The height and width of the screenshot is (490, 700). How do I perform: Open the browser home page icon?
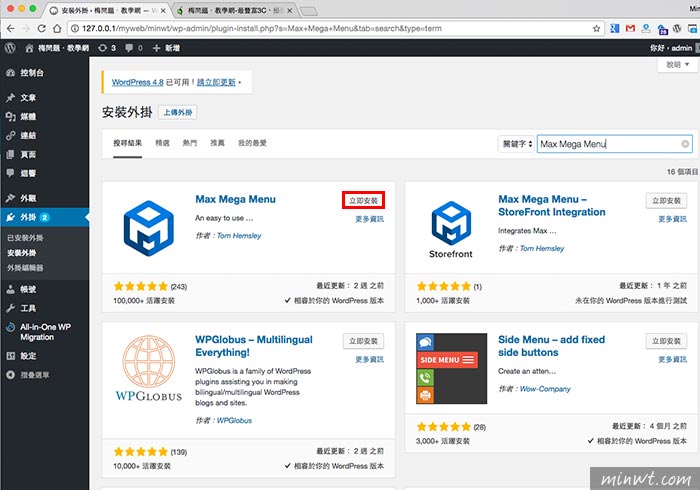(57, 29)
